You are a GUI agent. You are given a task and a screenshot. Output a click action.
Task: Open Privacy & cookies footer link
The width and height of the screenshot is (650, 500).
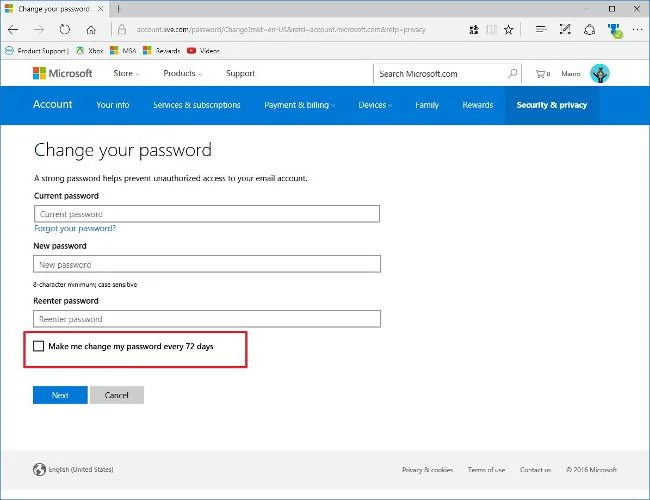click(427, 470)
